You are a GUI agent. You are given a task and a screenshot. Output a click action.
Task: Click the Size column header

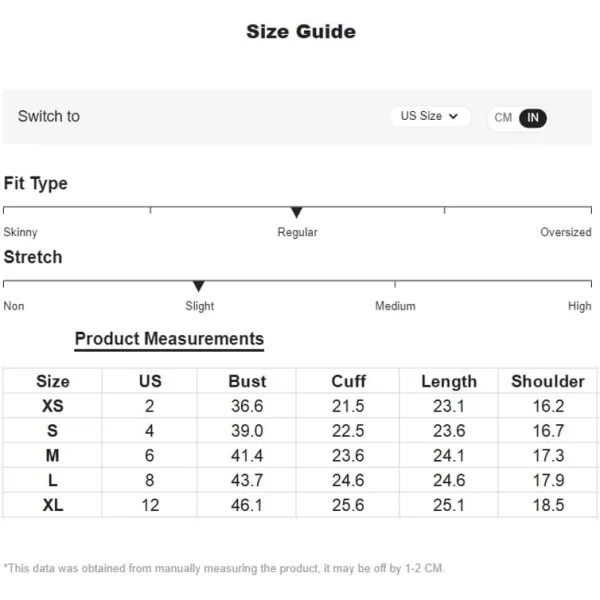53,381
